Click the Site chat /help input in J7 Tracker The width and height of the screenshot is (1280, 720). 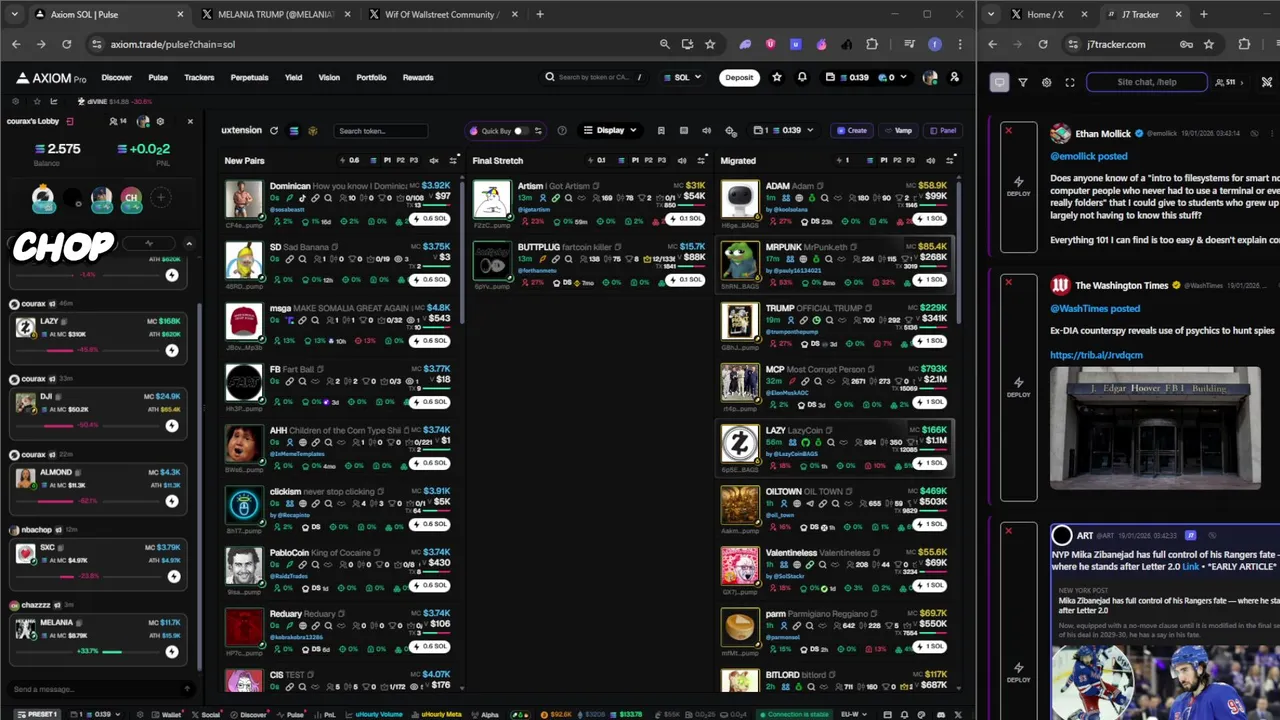coord(1147,82)
